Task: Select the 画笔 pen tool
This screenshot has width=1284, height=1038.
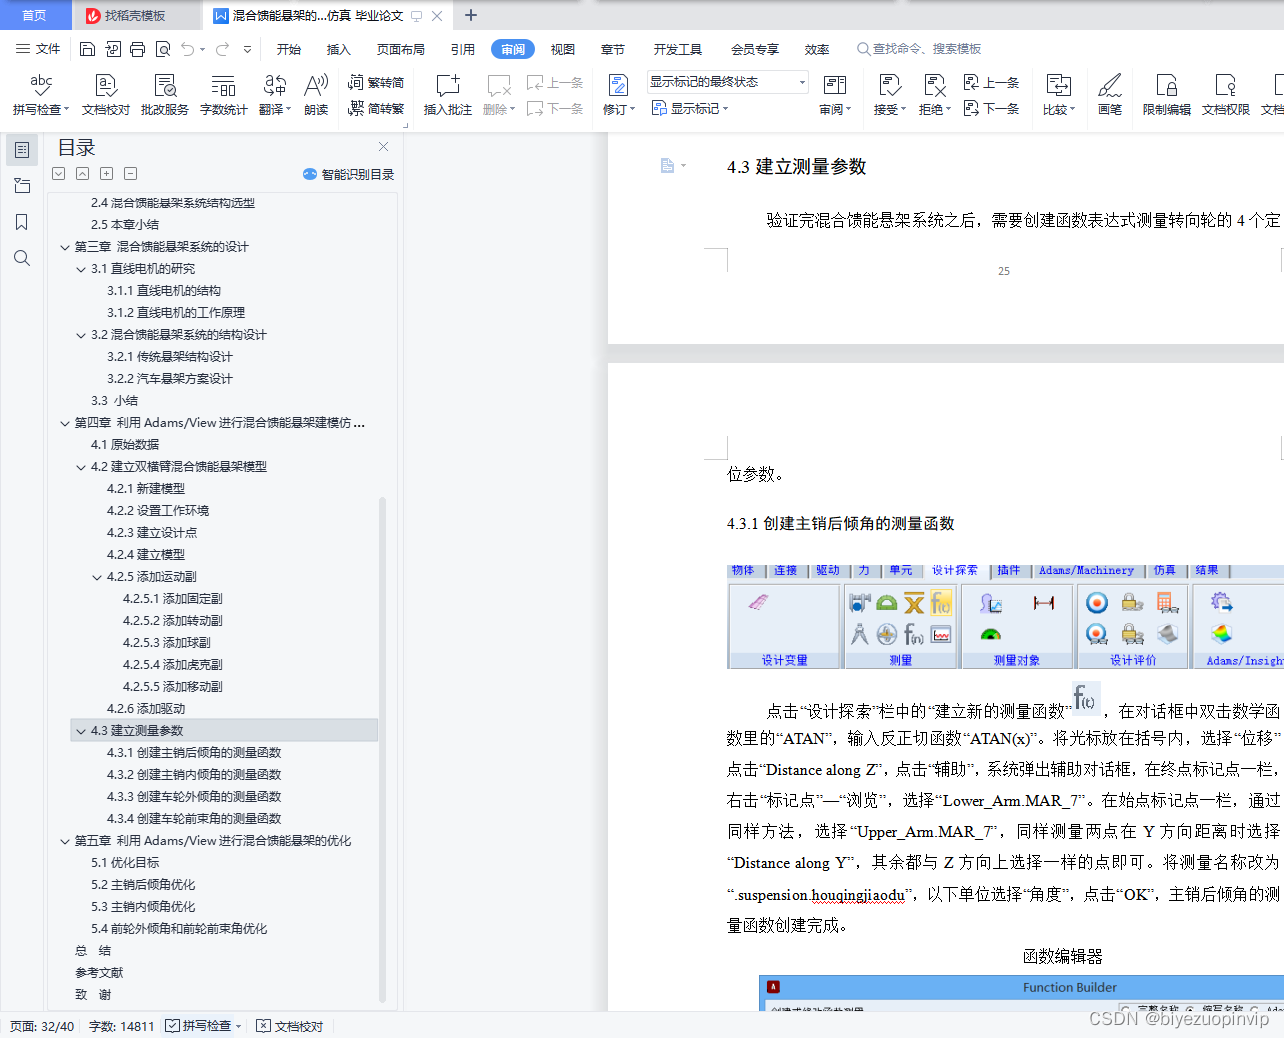Action: pos(1110,96)
